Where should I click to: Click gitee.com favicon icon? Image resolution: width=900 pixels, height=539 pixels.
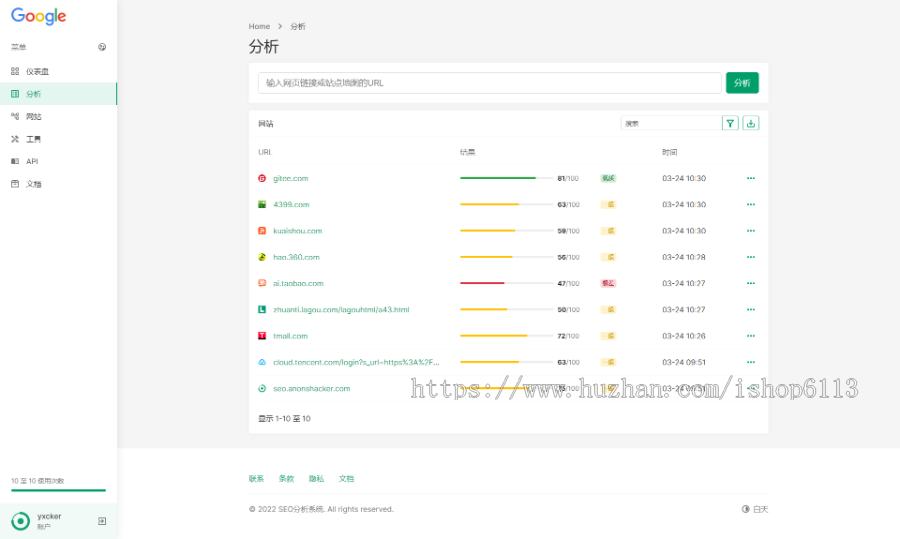pos(262,179)
